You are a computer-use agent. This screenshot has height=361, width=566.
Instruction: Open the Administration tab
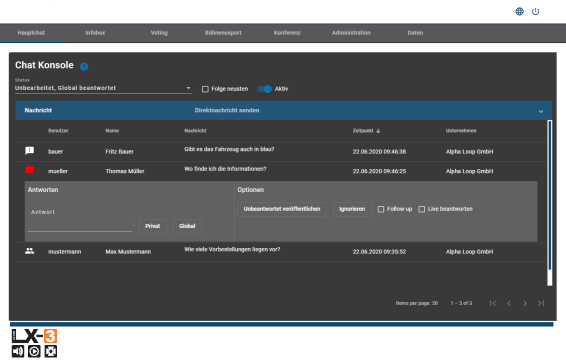(351, 33)
